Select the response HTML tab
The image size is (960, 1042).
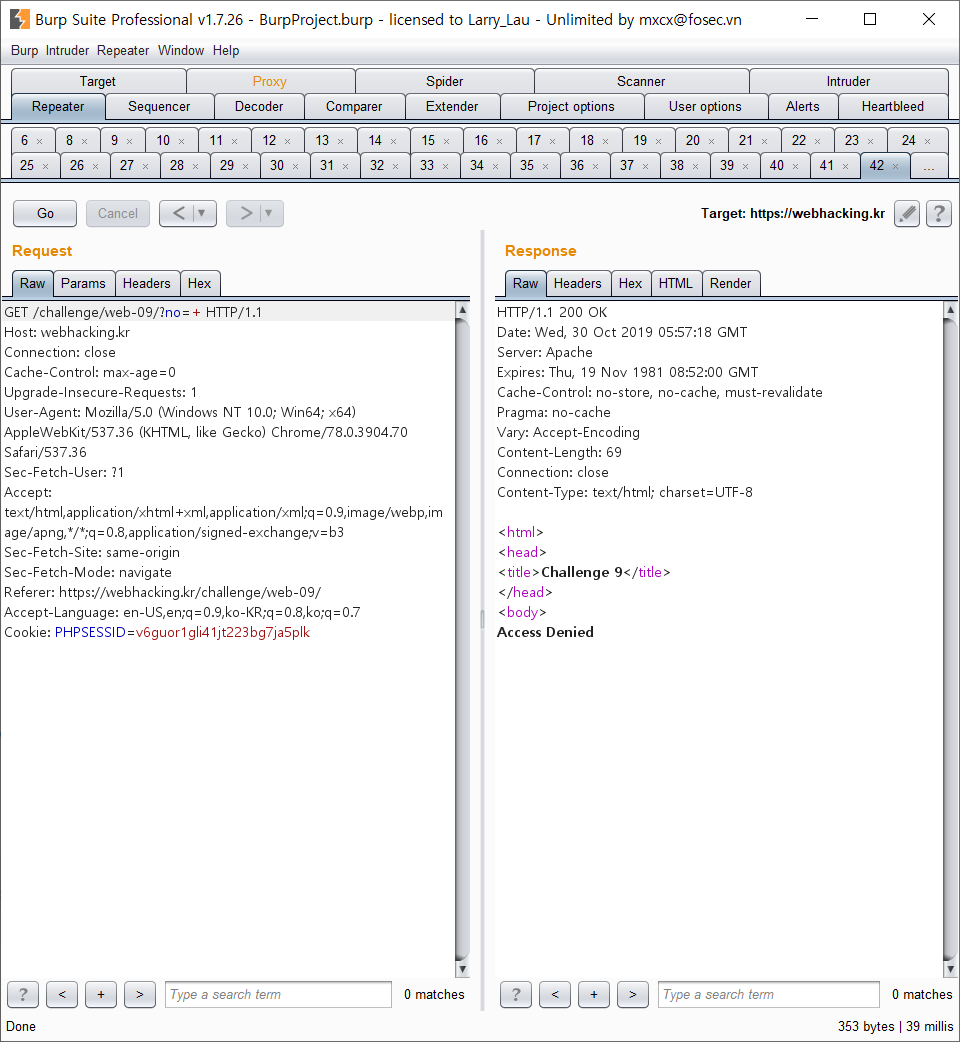[x=676, y=284]
